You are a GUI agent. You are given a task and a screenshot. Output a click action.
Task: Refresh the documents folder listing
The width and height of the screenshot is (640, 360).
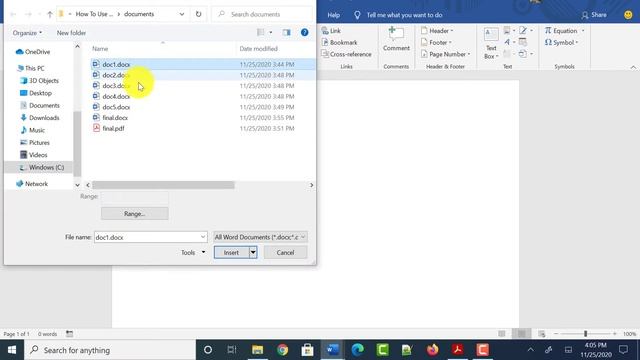click(x=198, y=14)
